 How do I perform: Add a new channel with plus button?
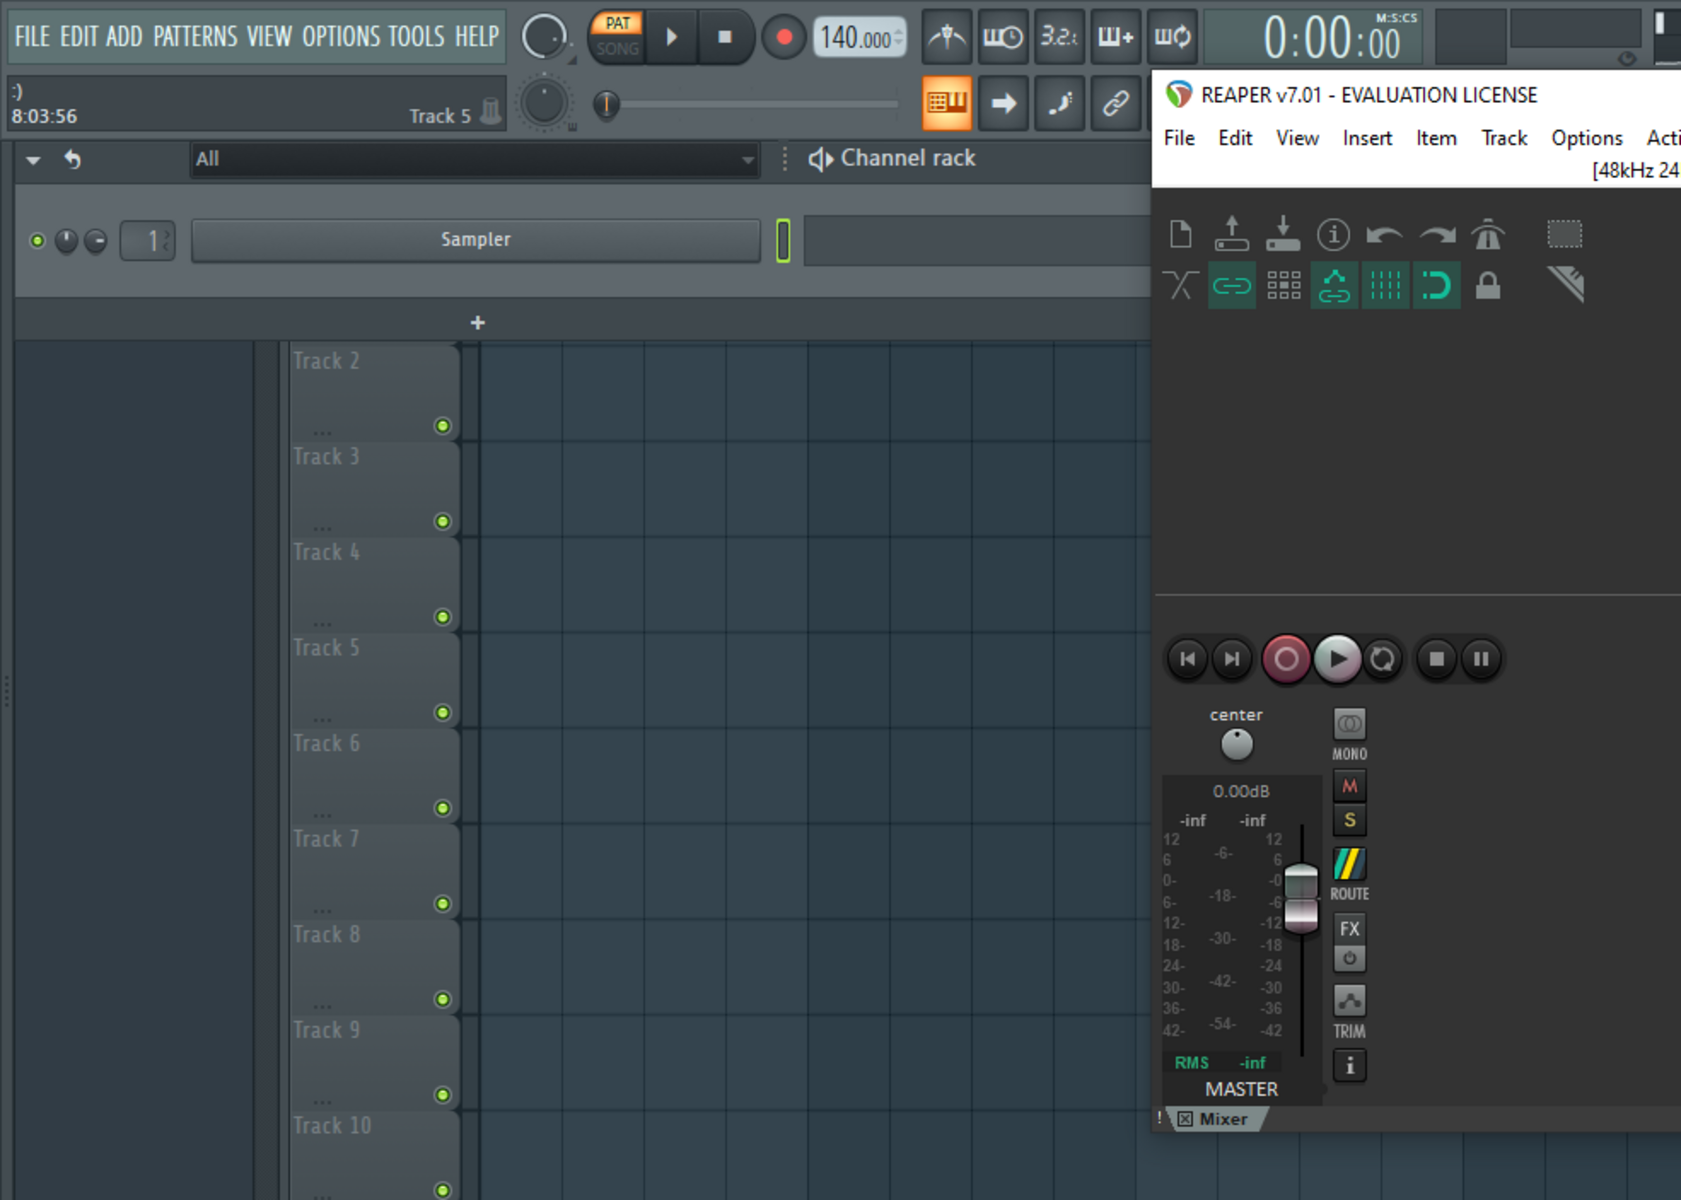pos(478,322)
